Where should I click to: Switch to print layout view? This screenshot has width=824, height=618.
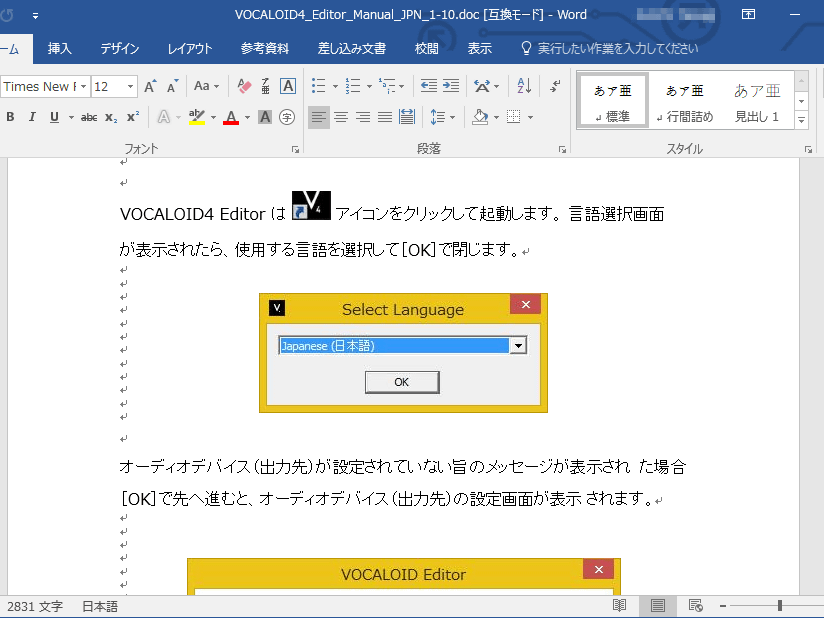657,606
